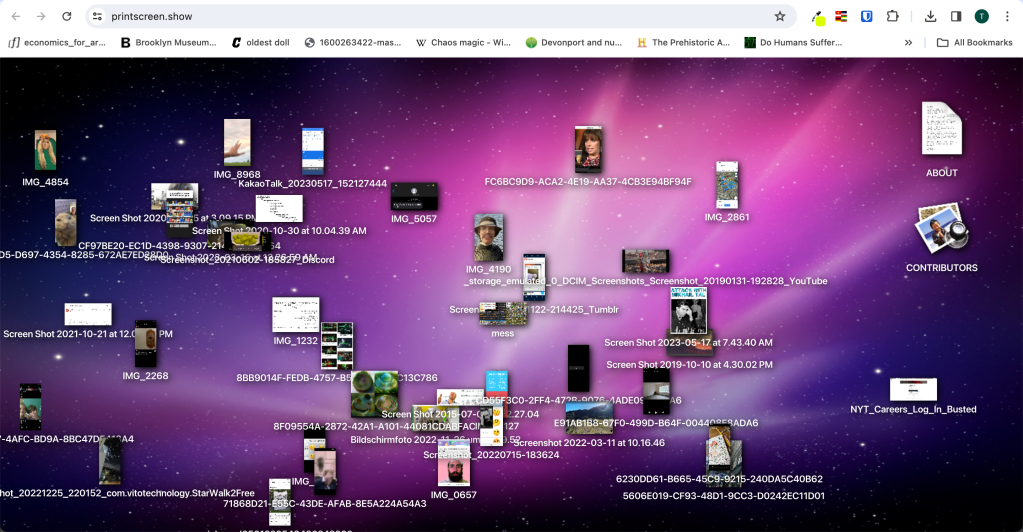Open the Brooklyn Museum bookmark
The width and height of the screenshot is (1023, 532).
click(x=168, y=43)
